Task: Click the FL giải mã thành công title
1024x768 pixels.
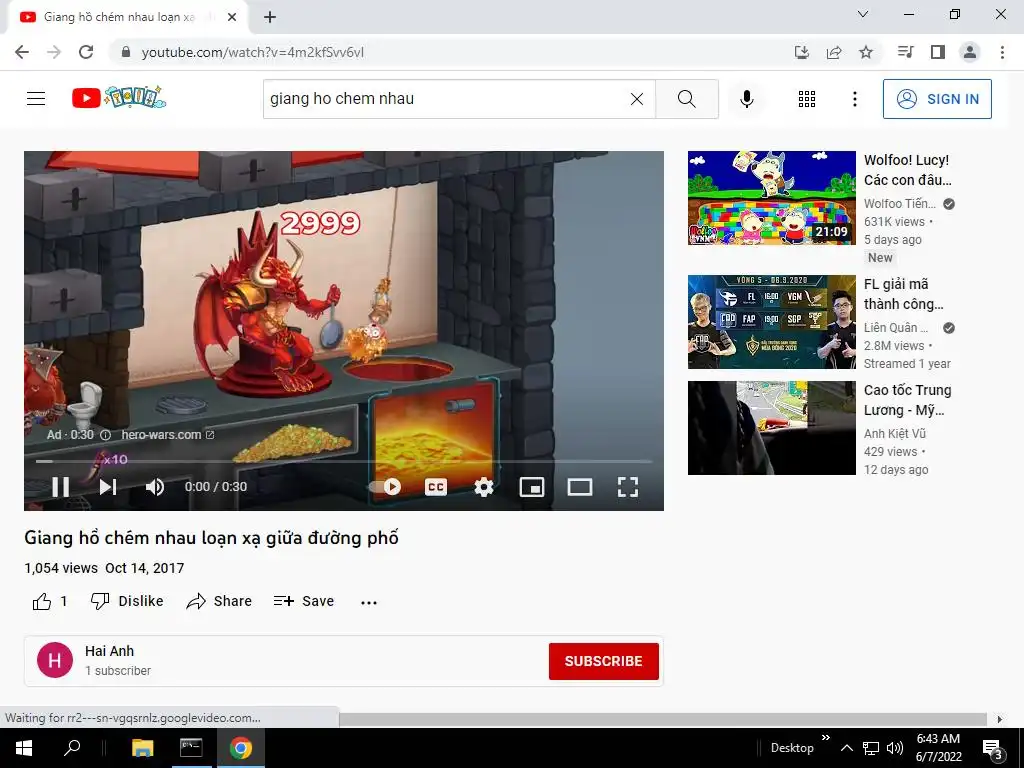Action: (x=903, y=294)
